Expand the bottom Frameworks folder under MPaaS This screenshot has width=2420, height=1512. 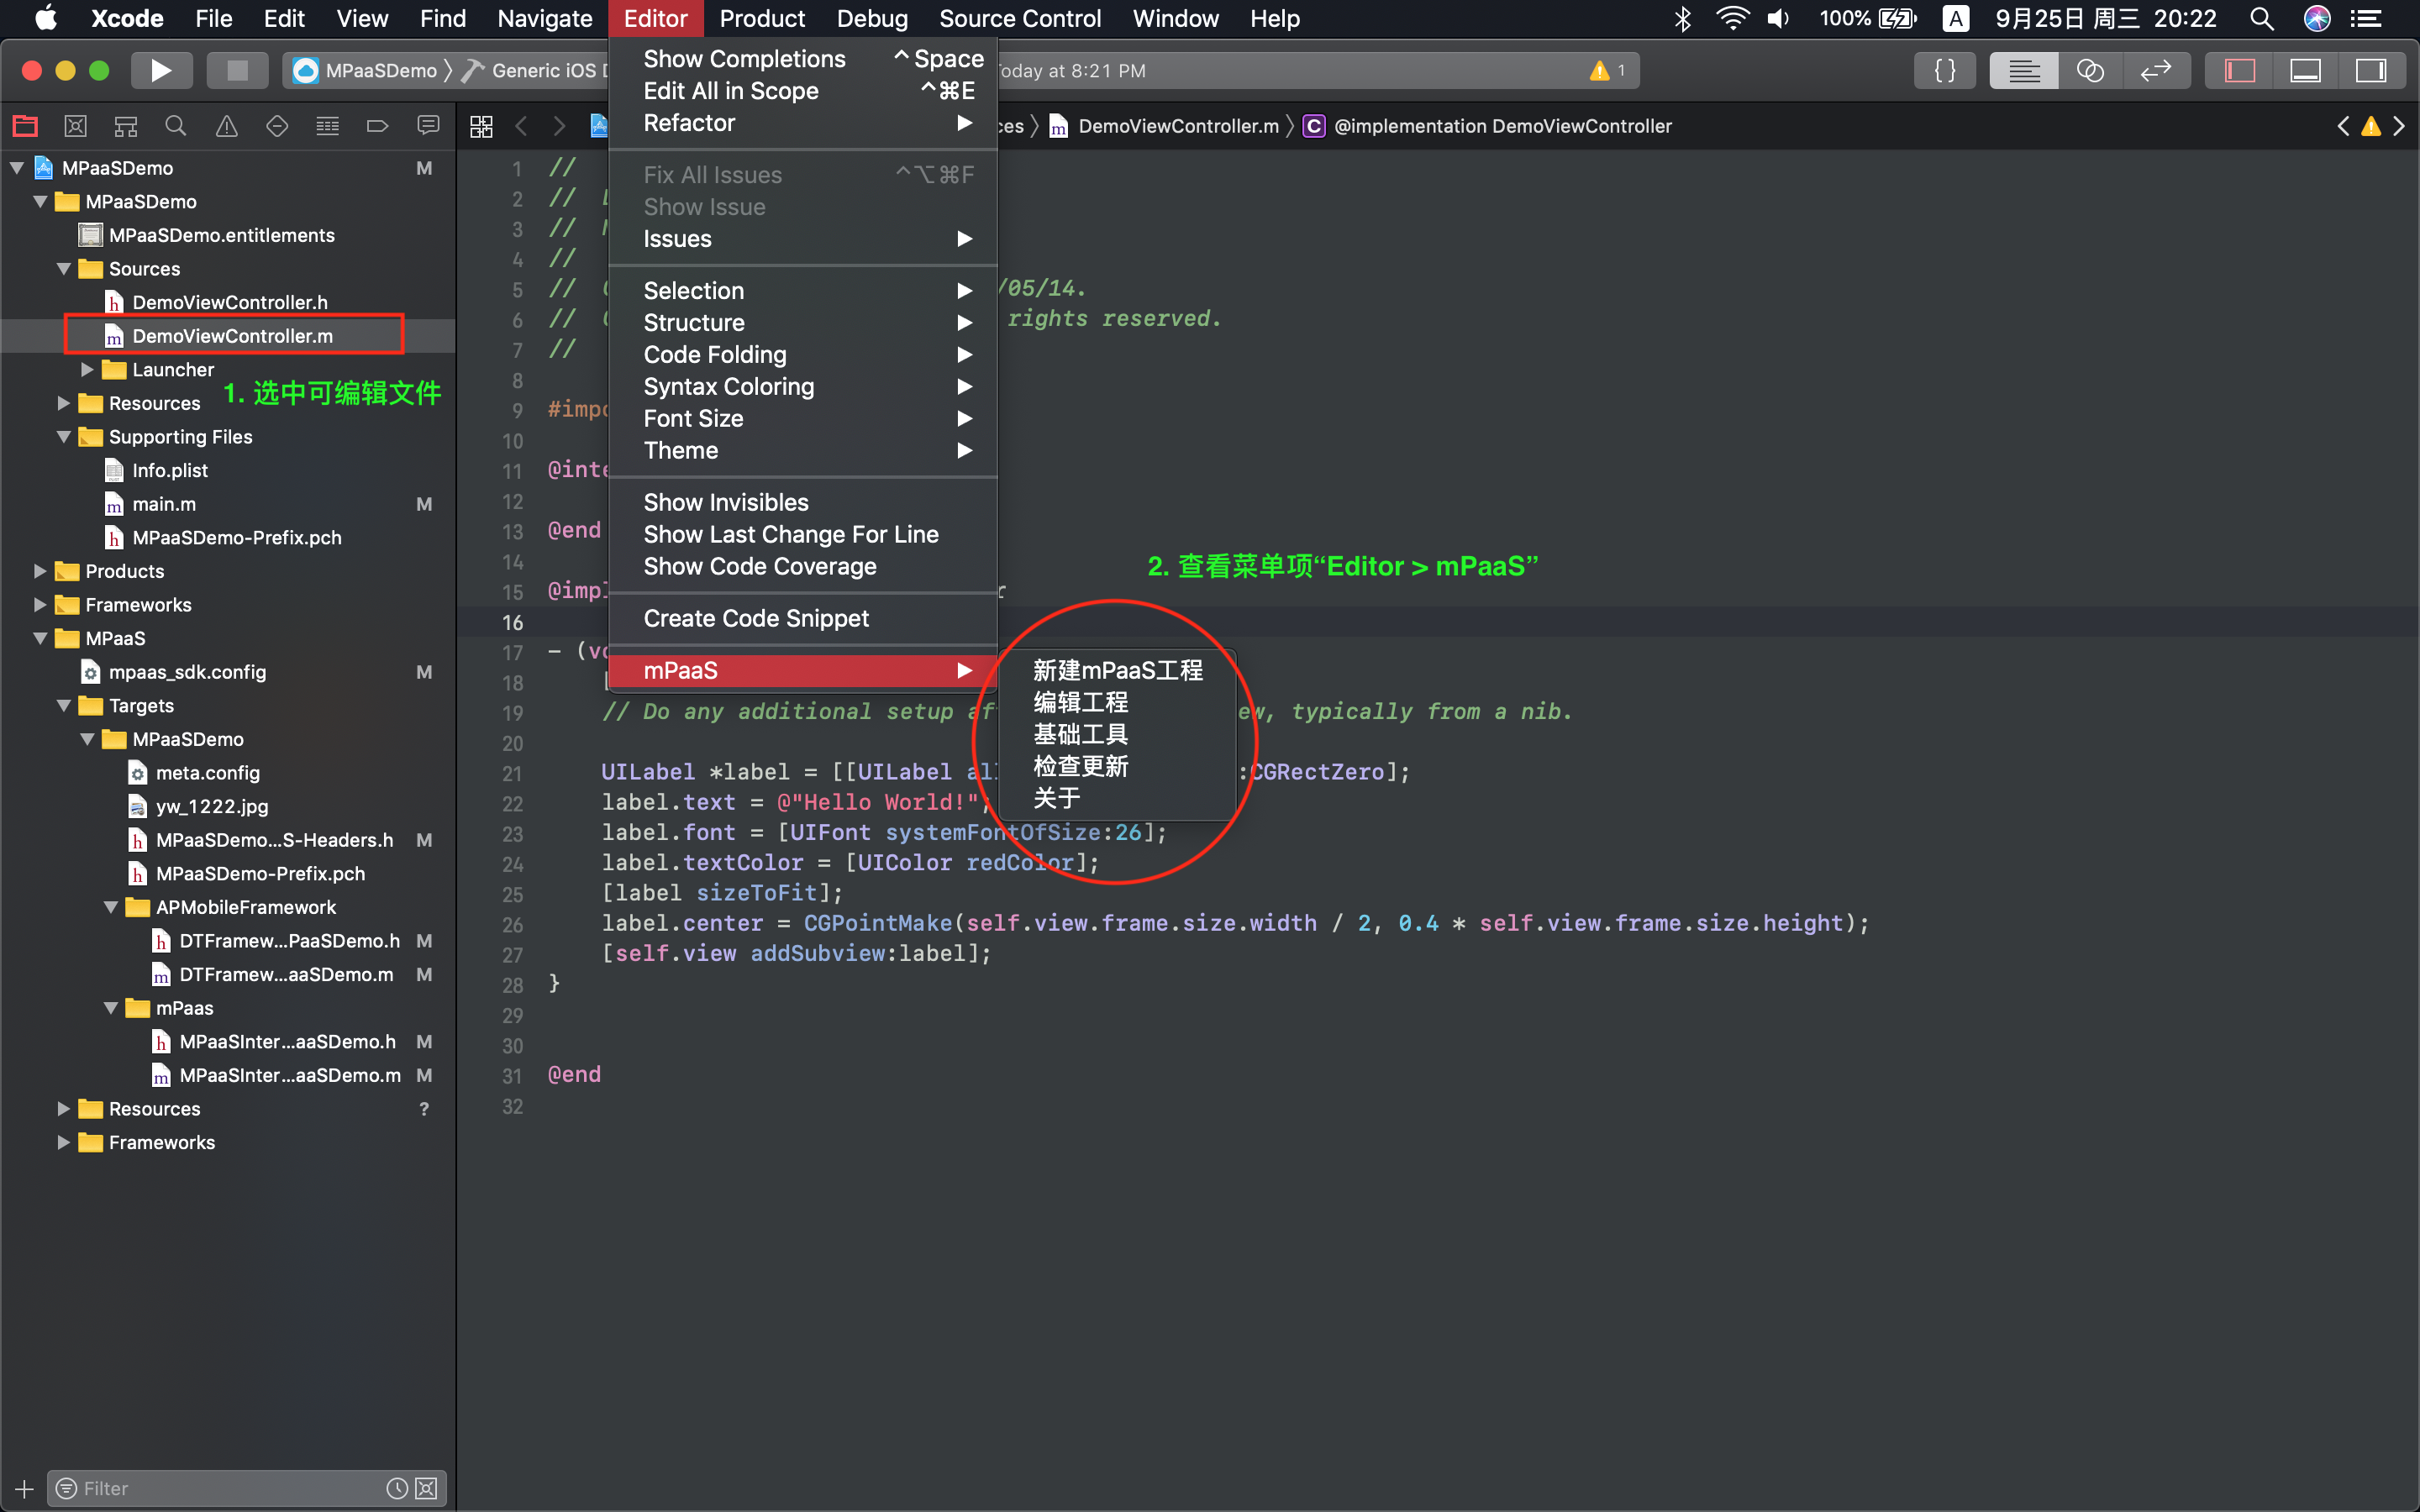click(x=64, y=1142)
